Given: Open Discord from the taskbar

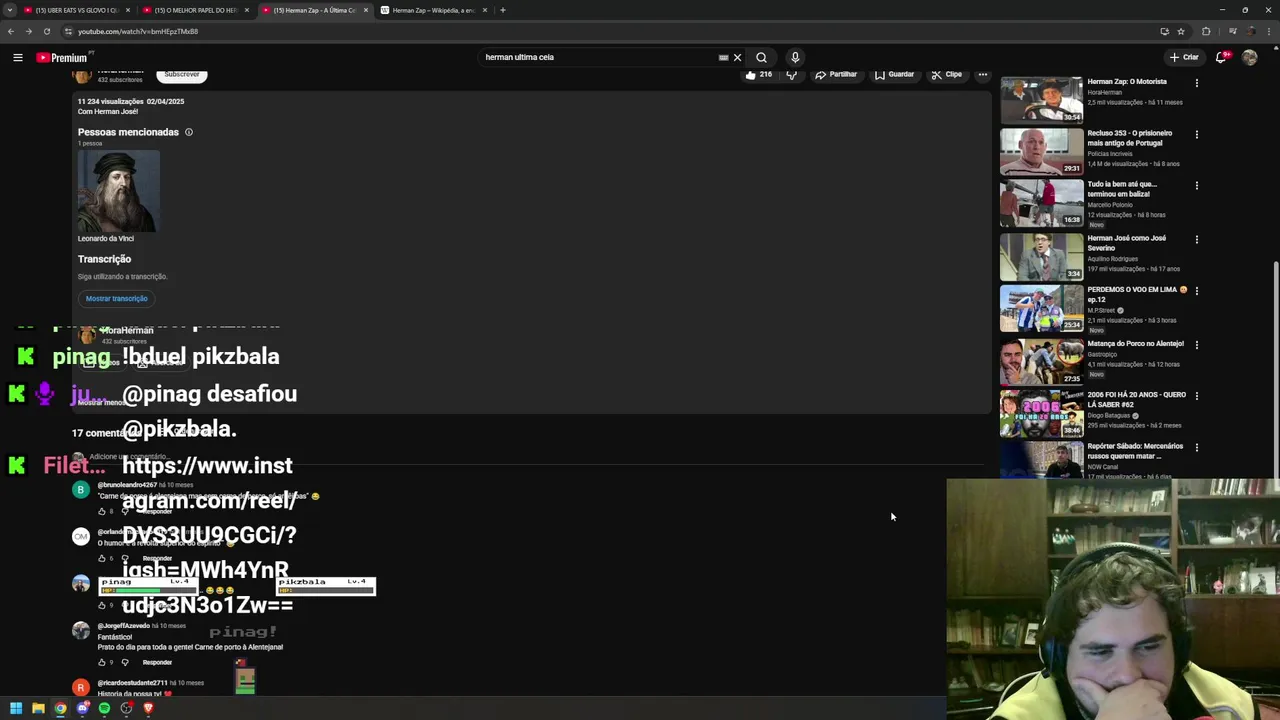Looking at the screenshot, I should coord(82,708).
